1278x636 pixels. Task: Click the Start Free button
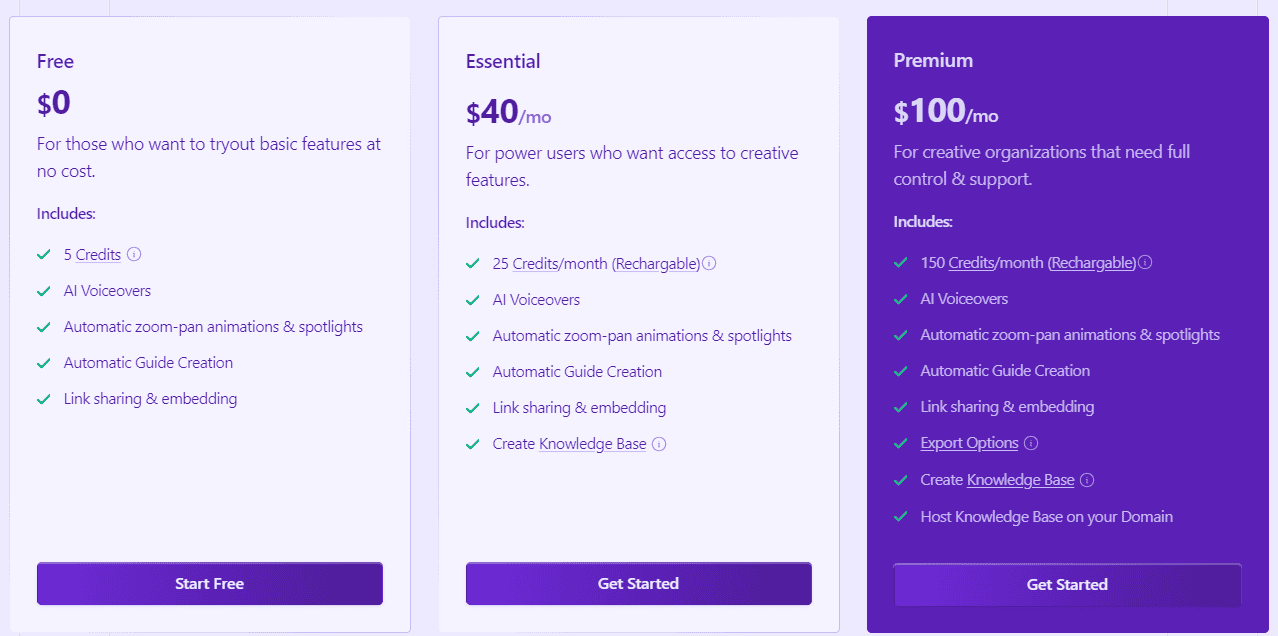click(209, 583)
